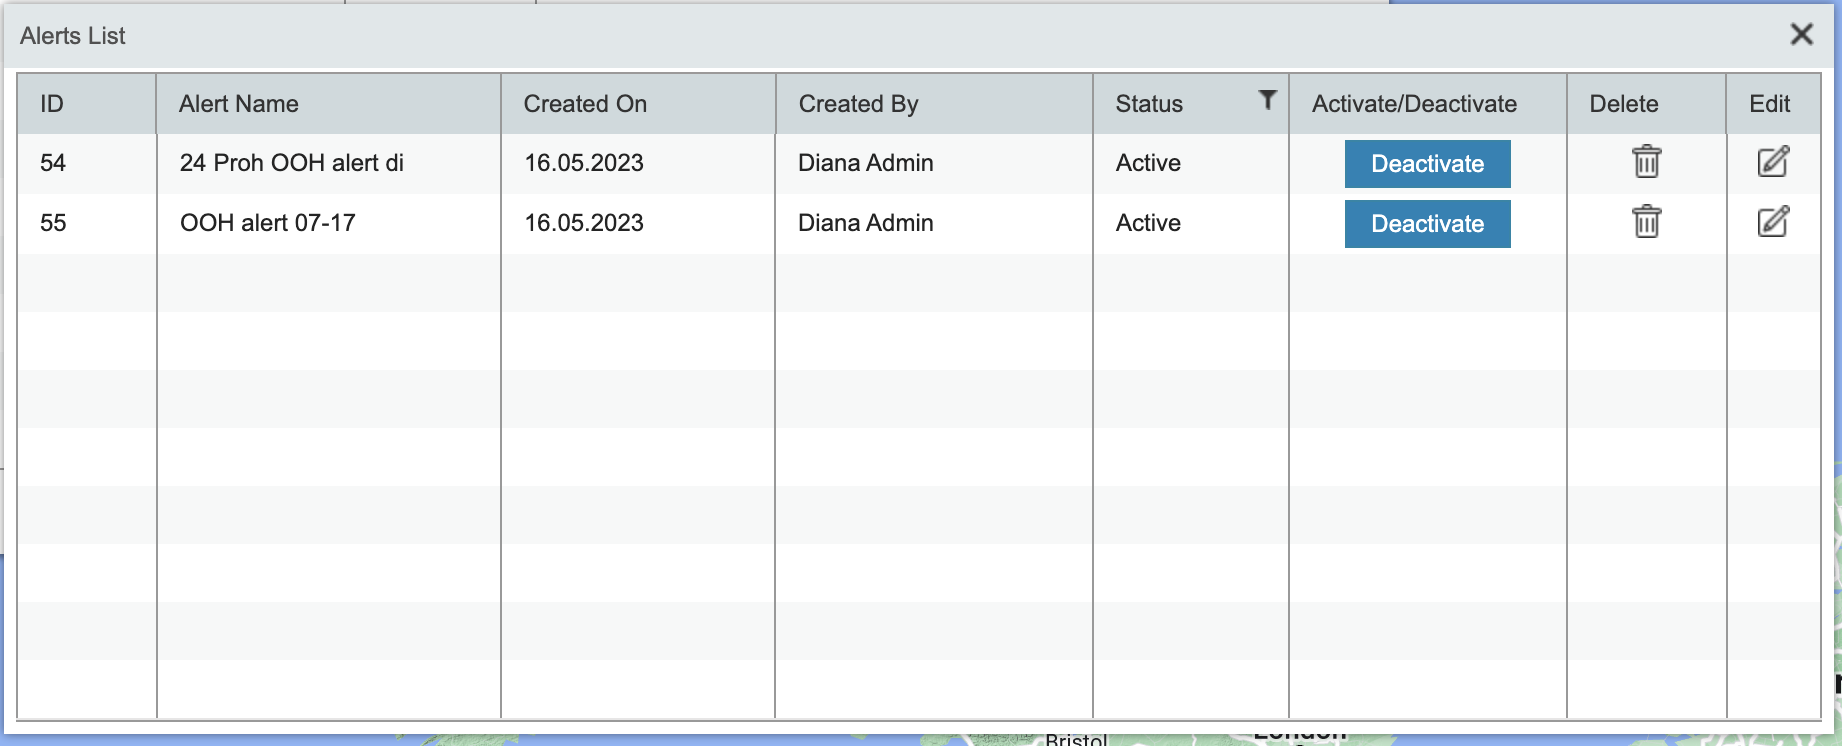The width and height of the screenshot is (1842, 746).
Task: Select the OOH alert 07-17 name cell
Action: (268, 223)
